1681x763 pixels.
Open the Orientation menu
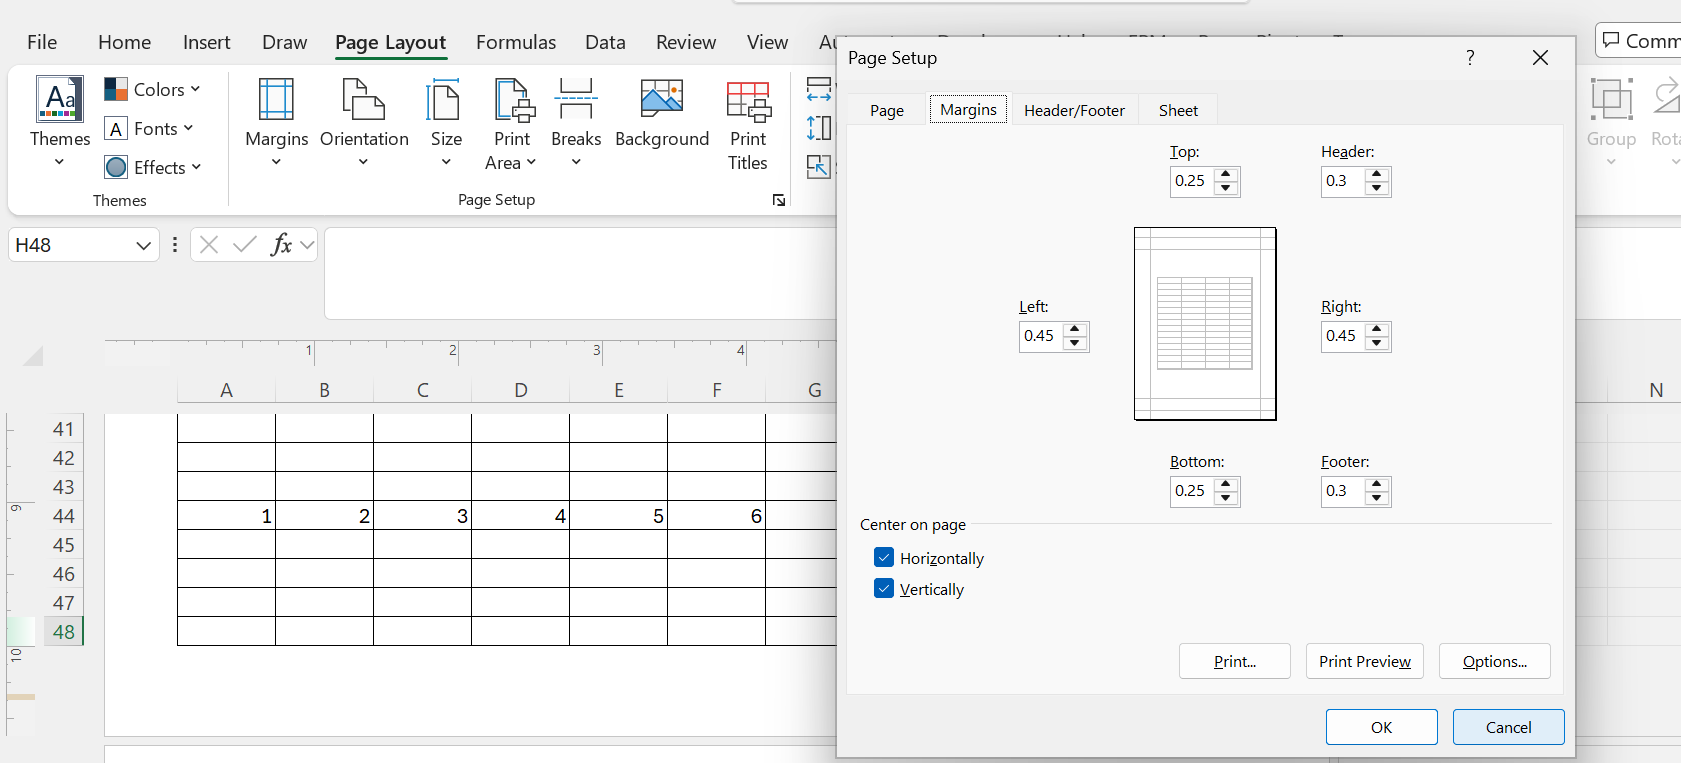[x=364, y=123]
